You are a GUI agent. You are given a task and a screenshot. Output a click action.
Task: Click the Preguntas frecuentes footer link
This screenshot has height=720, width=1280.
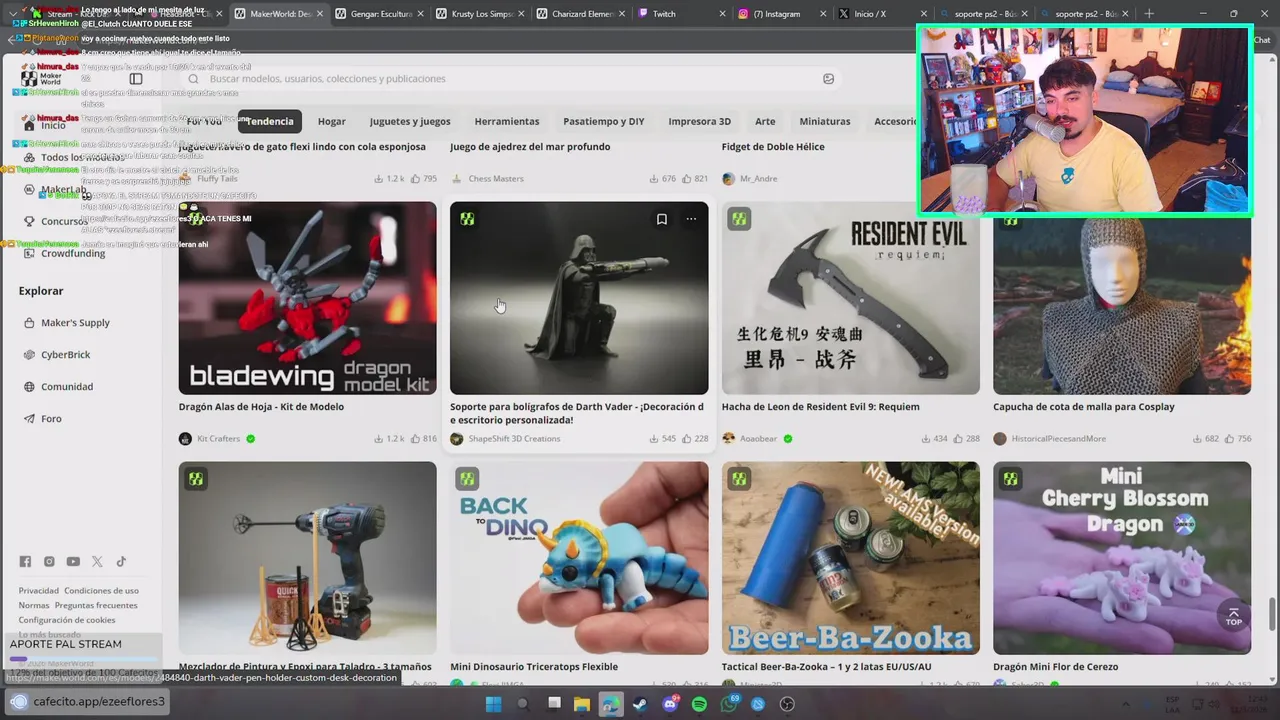(x=96, y=606)
